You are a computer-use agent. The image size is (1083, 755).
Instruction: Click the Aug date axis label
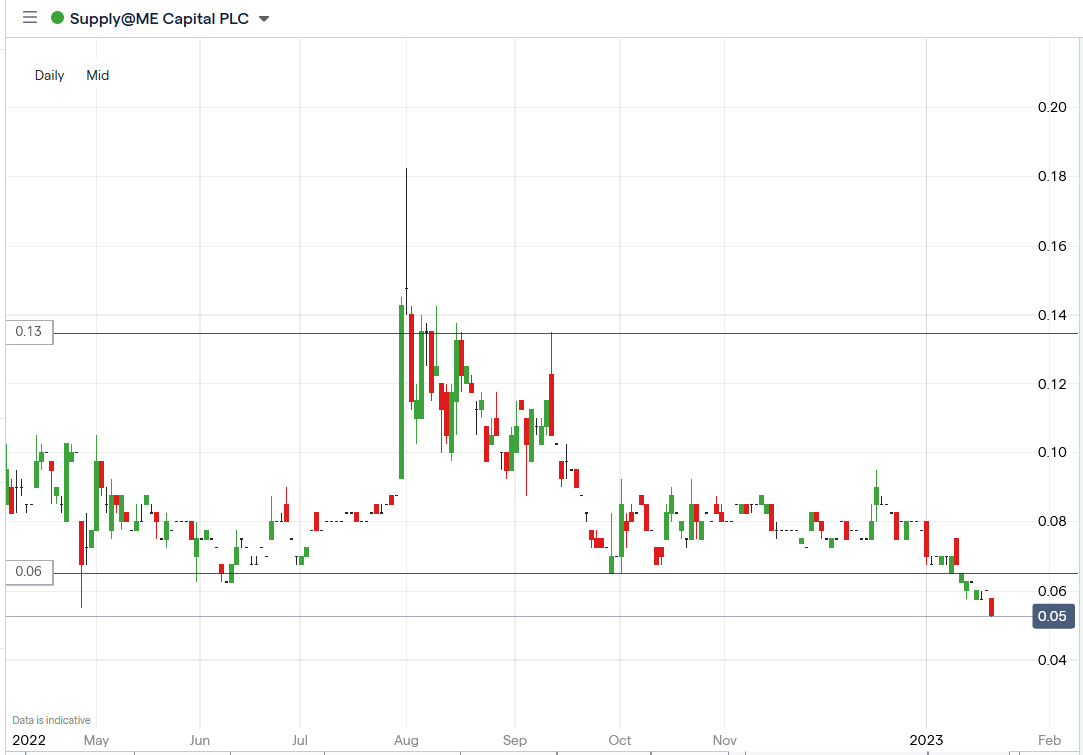click(x=406, y=740)
